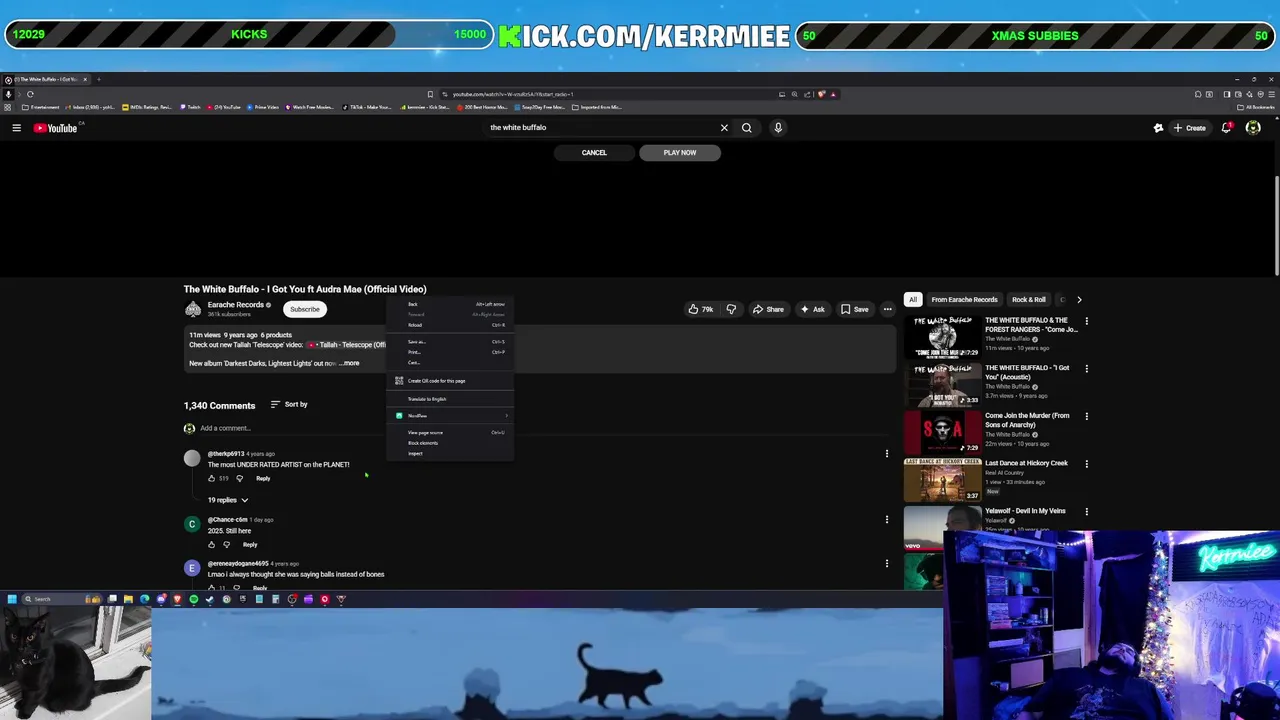Reload the page using browser reload icon
Screen dimensions: 1280x720
click(30, 94)
